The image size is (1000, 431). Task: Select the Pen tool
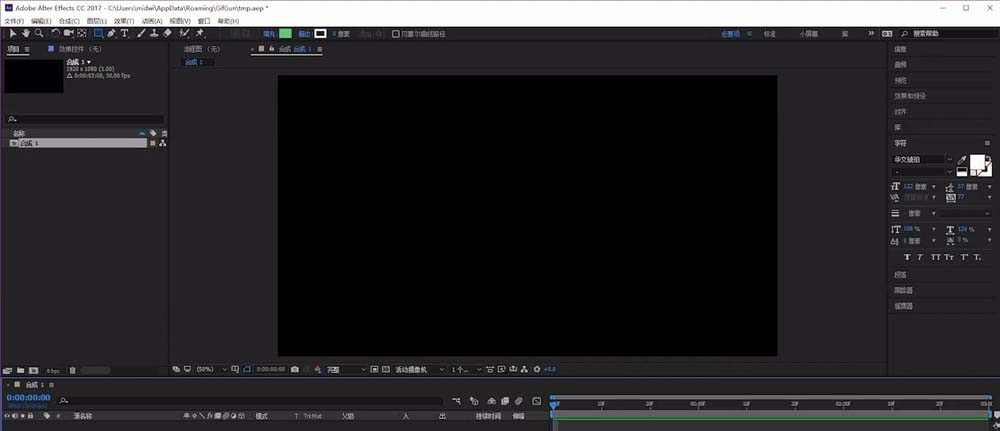(x=112, y=33)
